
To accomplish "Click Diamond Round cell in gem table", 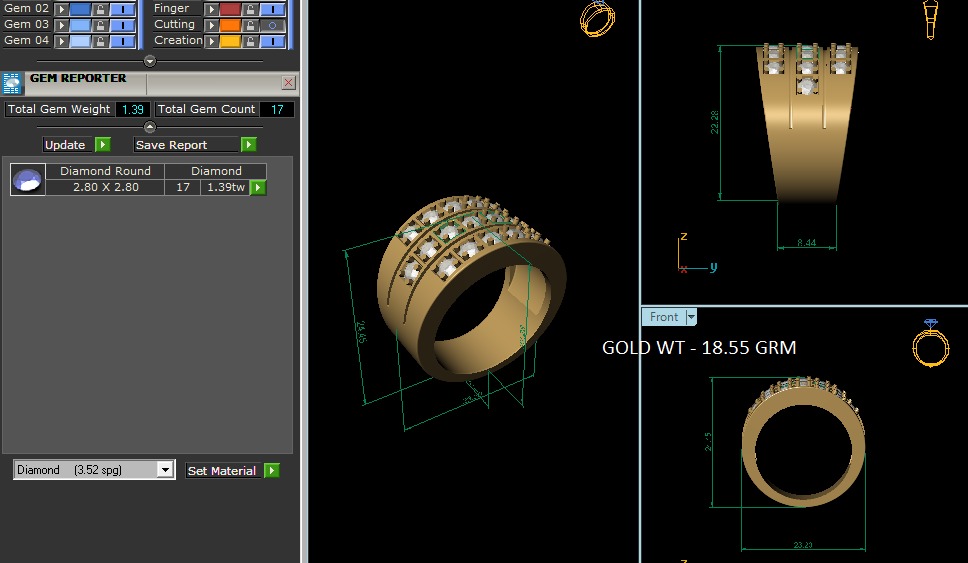I will [x=105, y=171].
